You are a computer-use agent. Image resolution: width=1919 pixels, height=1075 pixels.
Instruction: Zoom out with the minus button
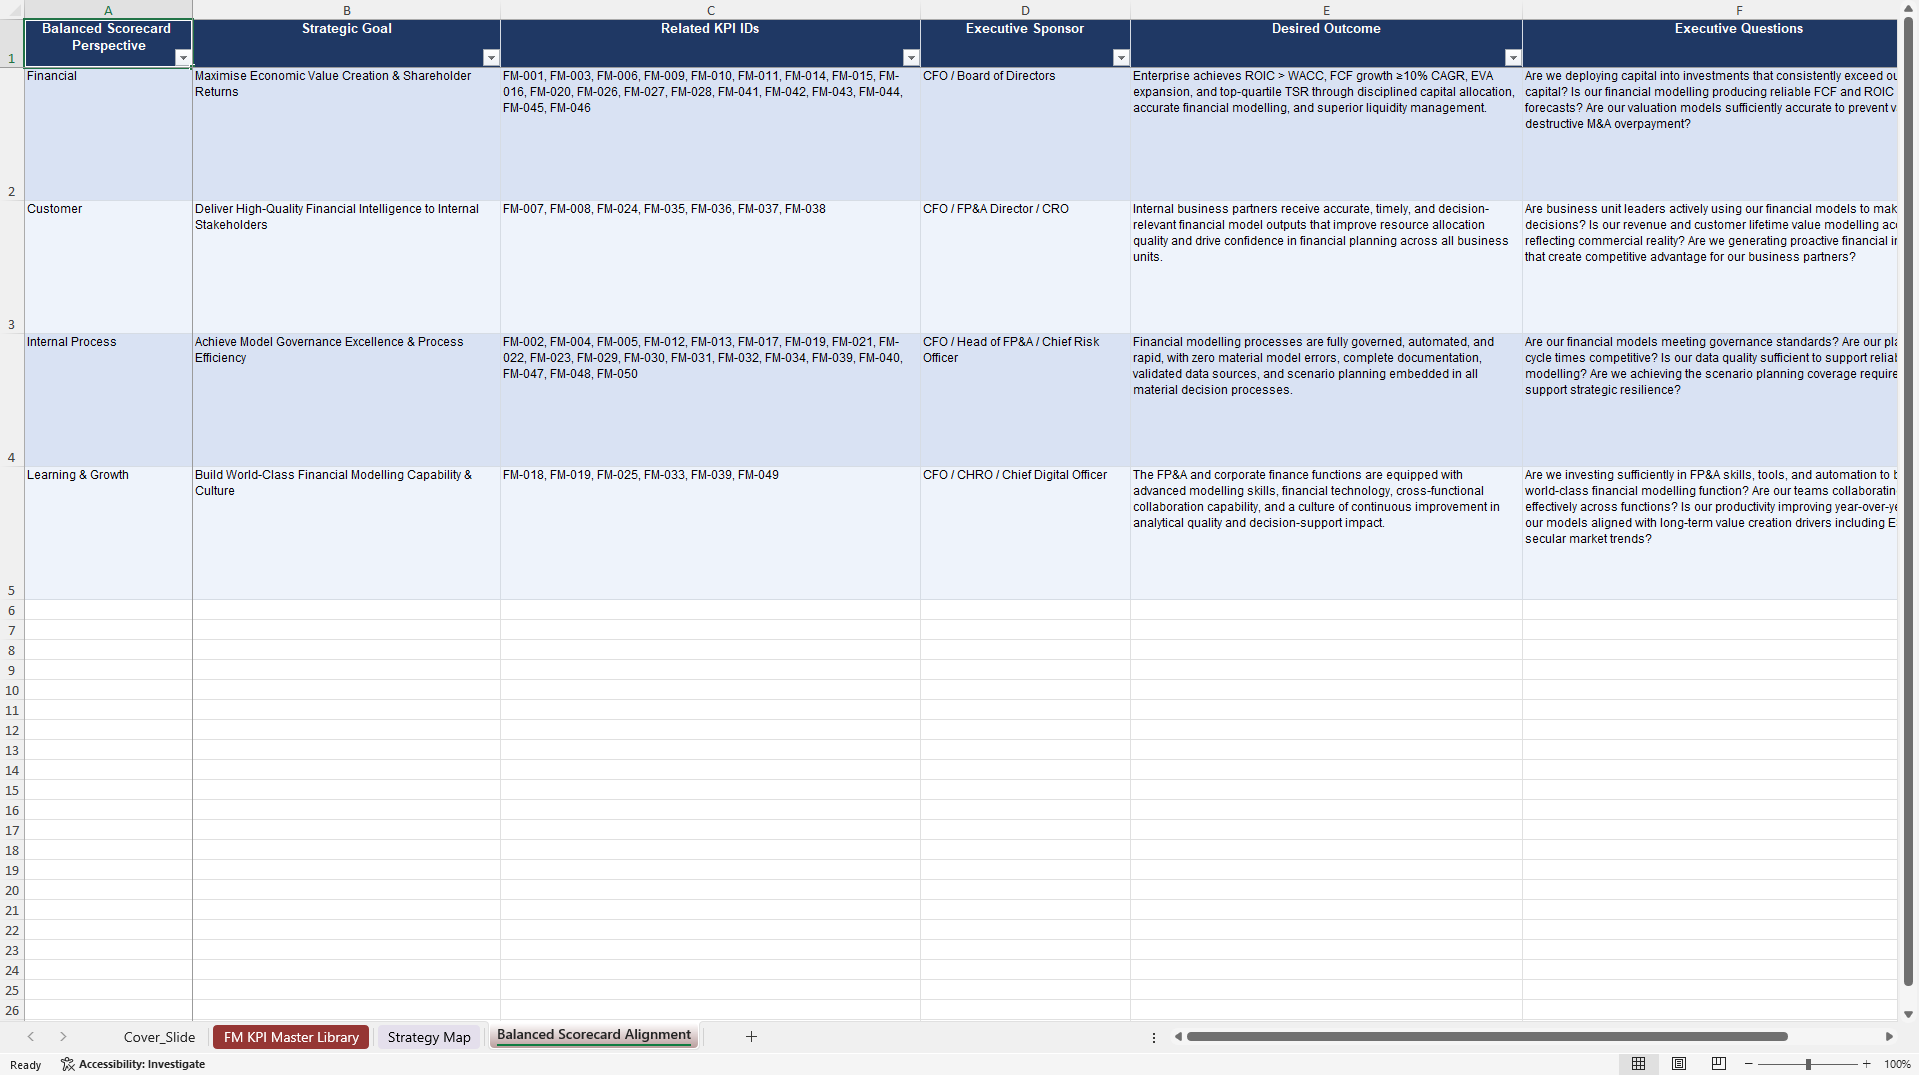click(1748, 1064)
